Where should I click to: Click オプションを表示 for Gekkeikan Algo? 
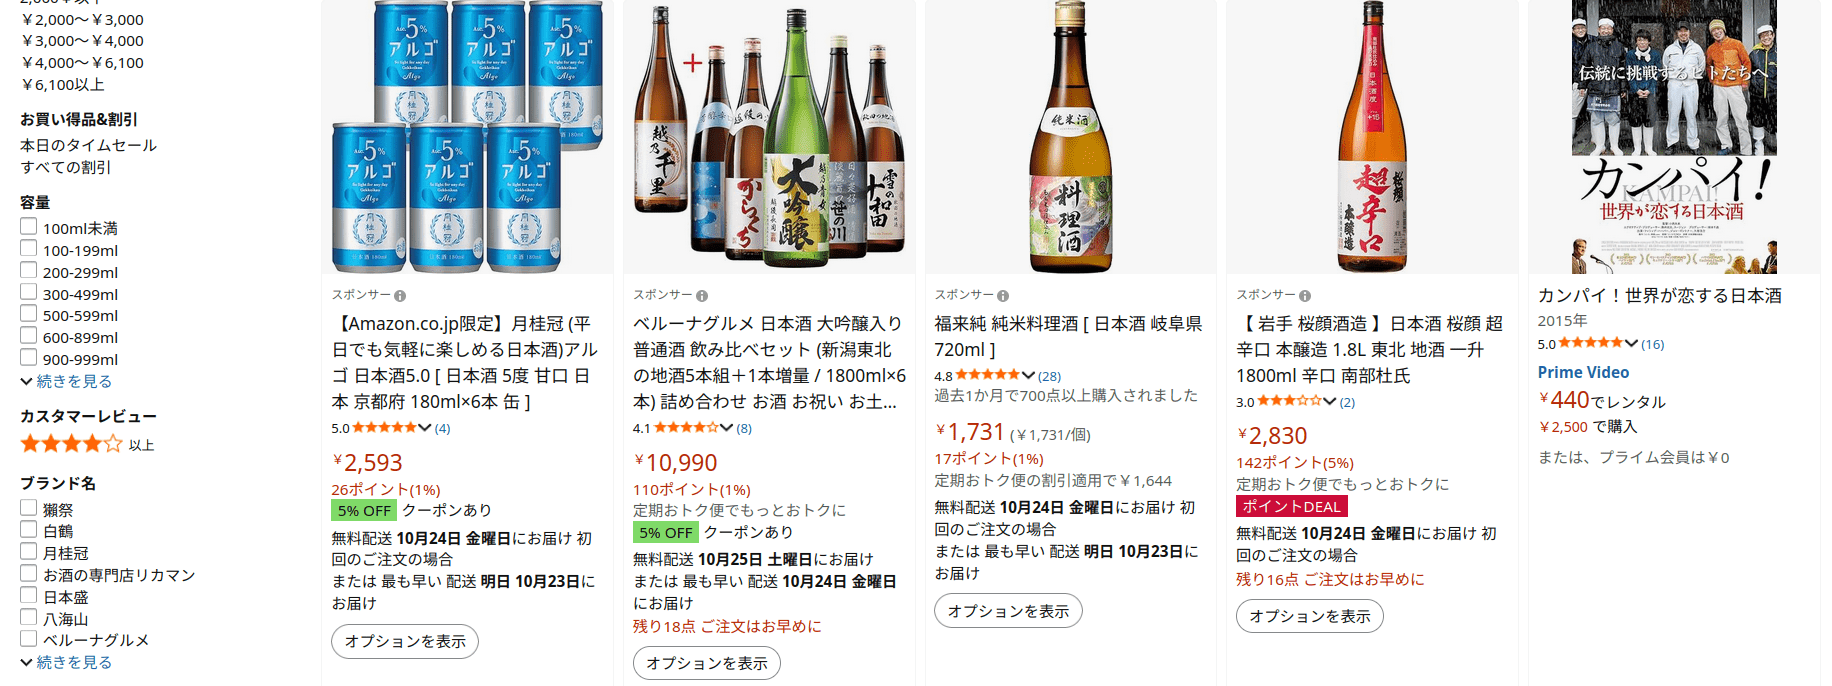405,641
